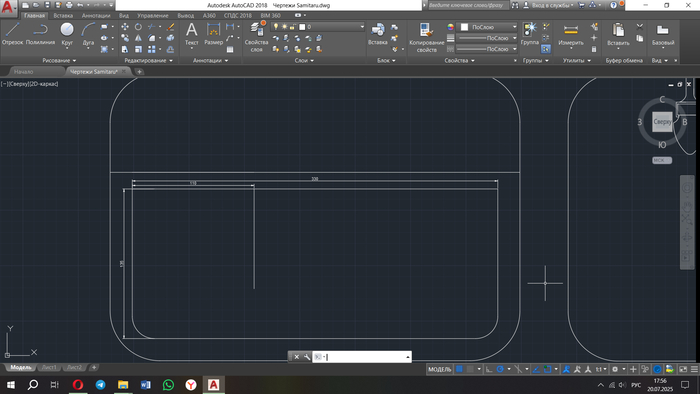Toggle object snap tracking in status bar

click(x=536, y=369)
